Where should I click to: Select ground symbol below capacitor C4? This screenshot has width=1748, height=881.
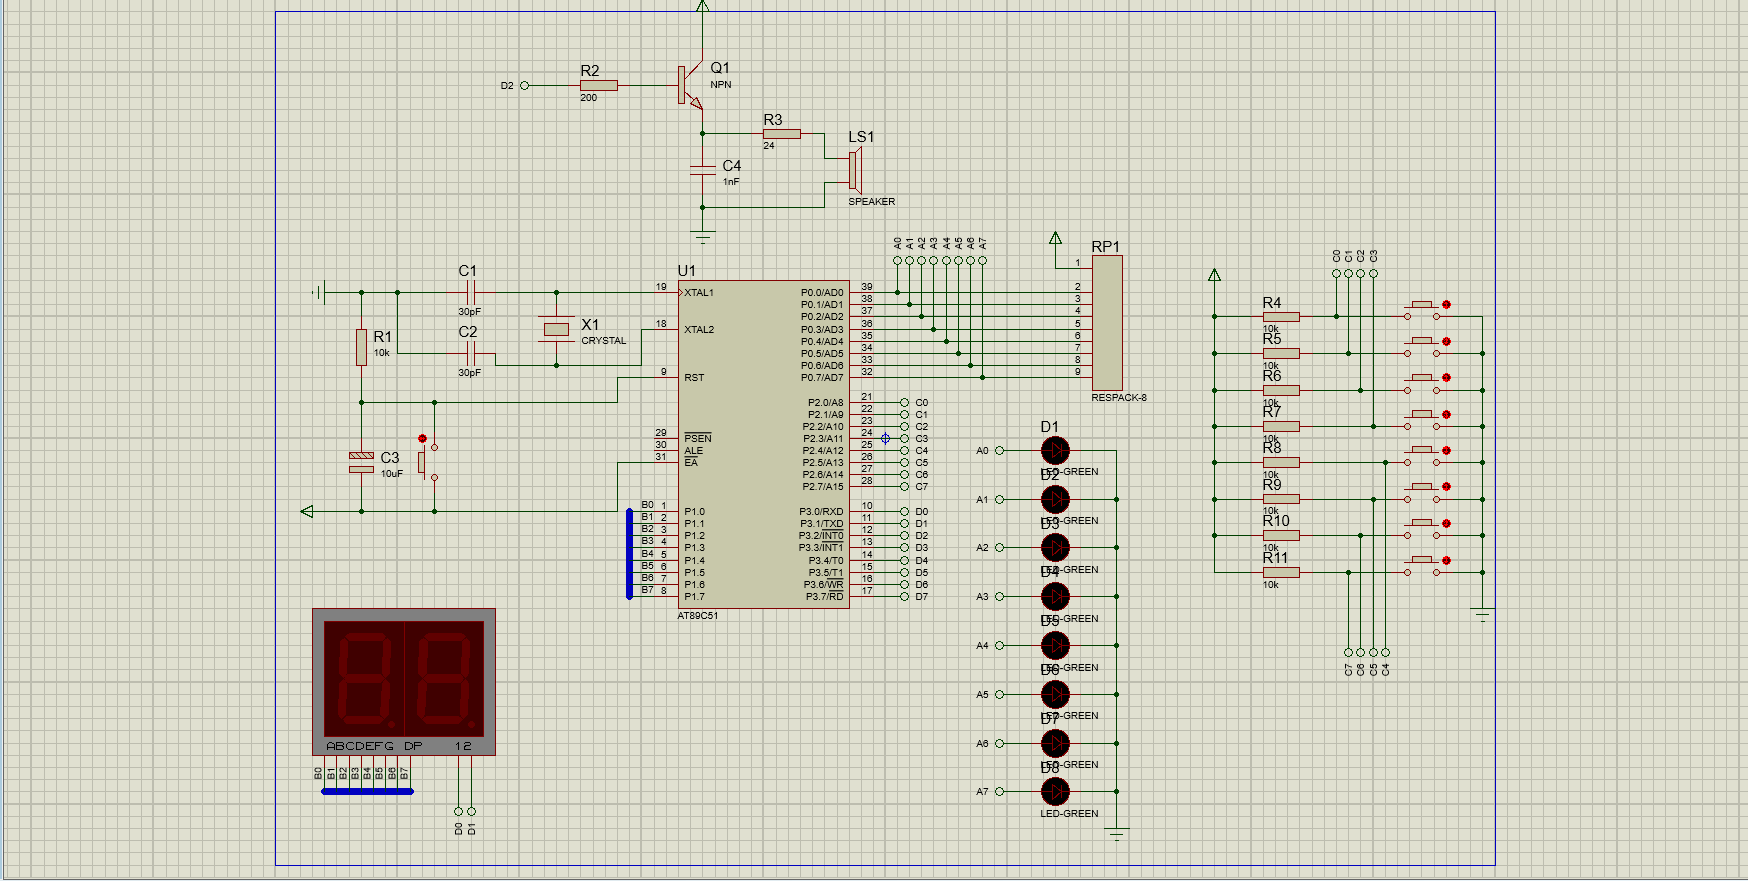pos(703,237)
